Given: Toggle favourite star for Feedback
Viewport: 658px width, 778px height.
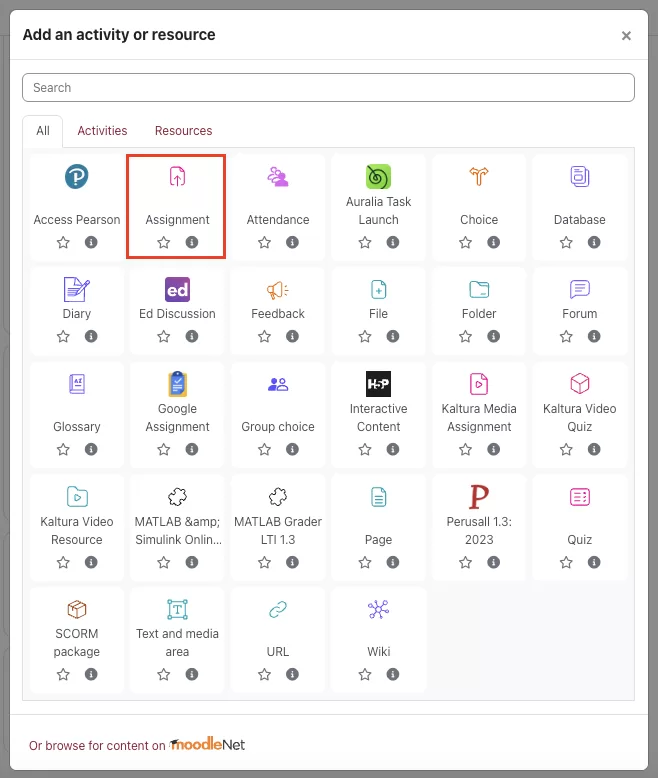Looking at the screenshot, I should (265, 336).
